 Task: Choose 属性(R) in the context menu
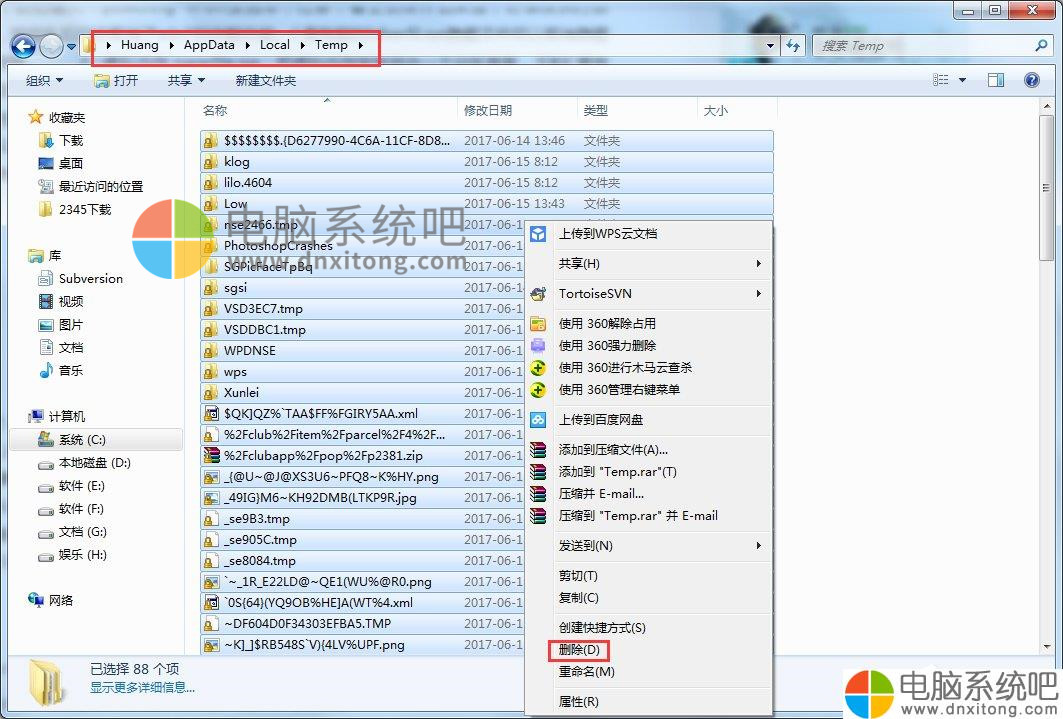578,702
